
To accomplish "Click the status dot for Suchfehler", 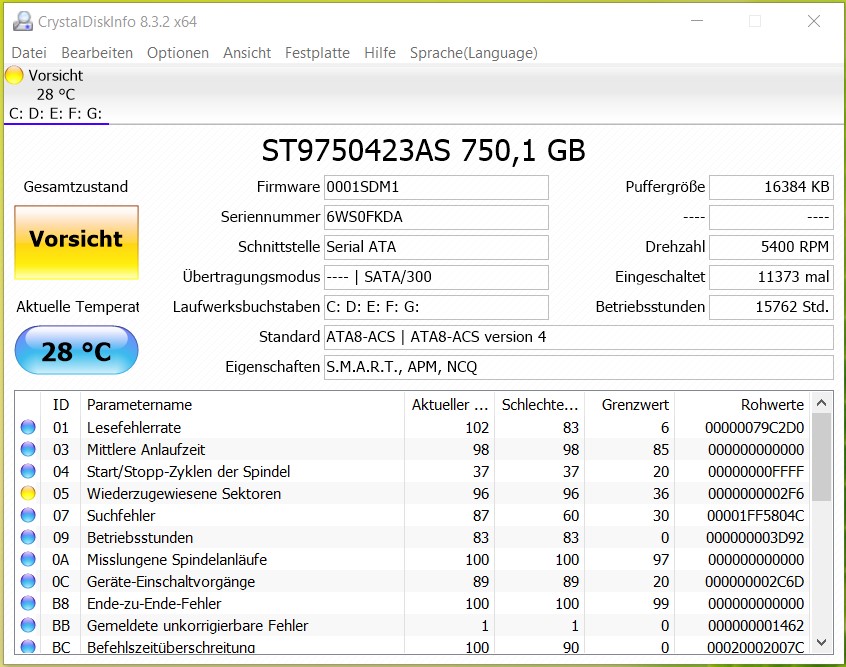I will pos(28,515).
